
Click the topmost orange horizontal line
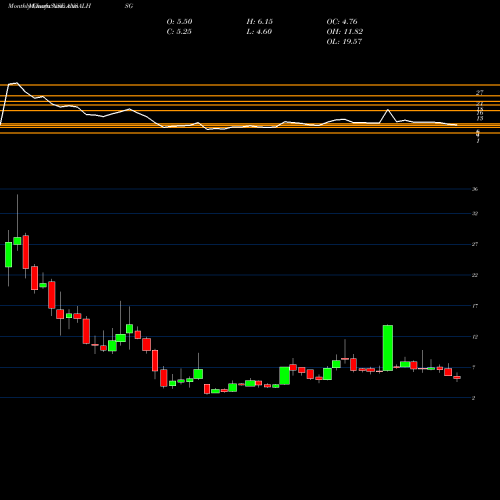point(250,85)
